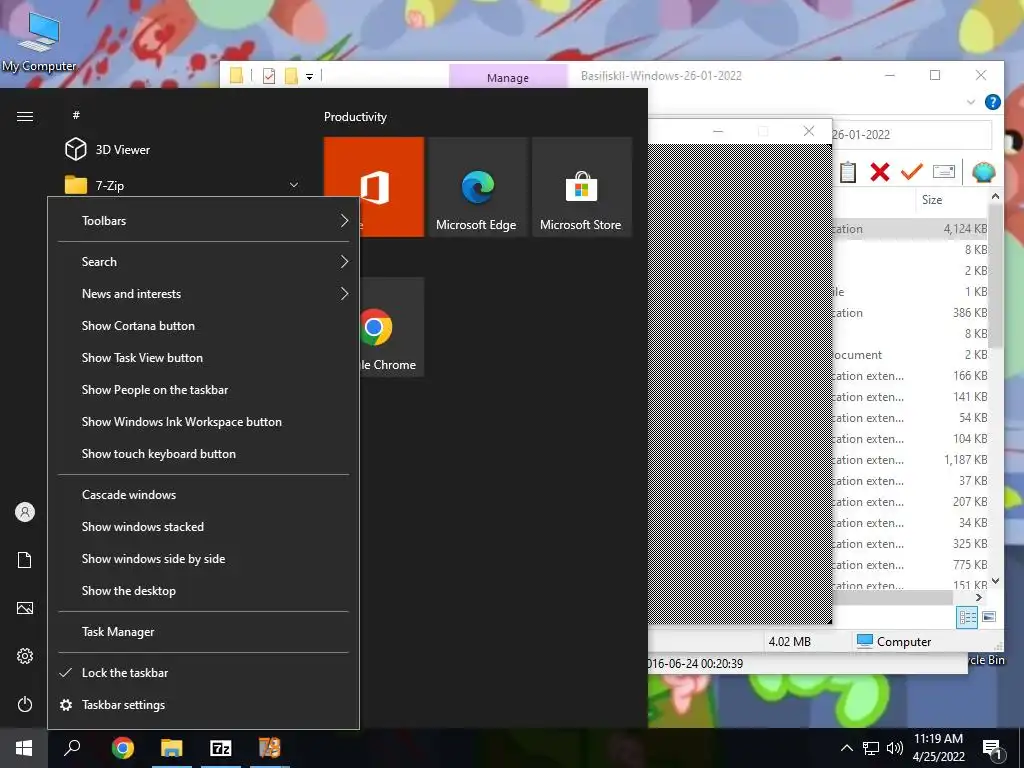This screenshot has height=768, width=1024.
Task: Click Explorer help question mark icon
Action: click(x=993, y=102)
